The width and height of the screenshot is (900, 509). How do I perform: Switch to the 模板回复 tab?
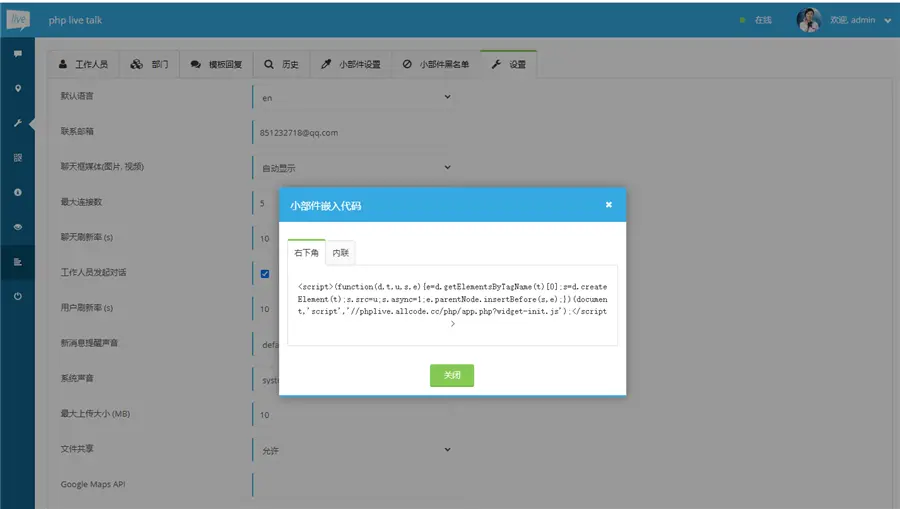(216, 64)
